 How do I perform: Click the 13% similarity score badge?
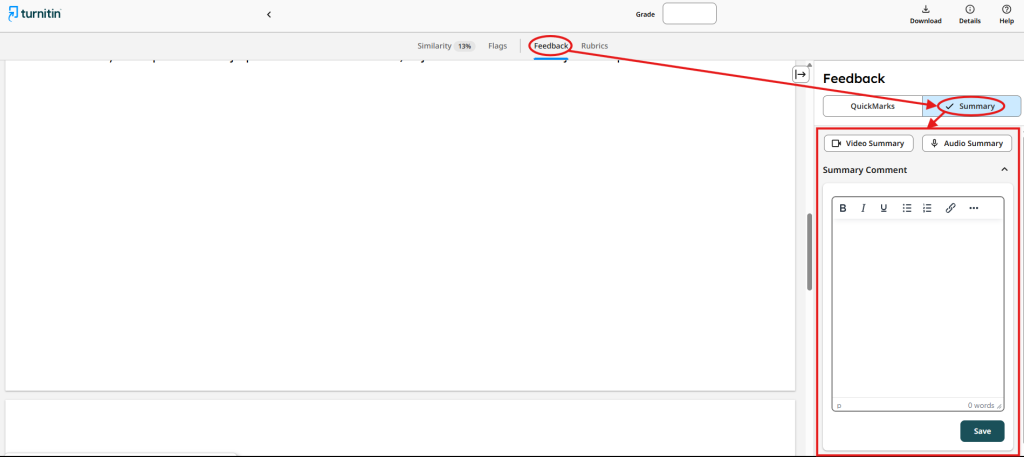464,46
